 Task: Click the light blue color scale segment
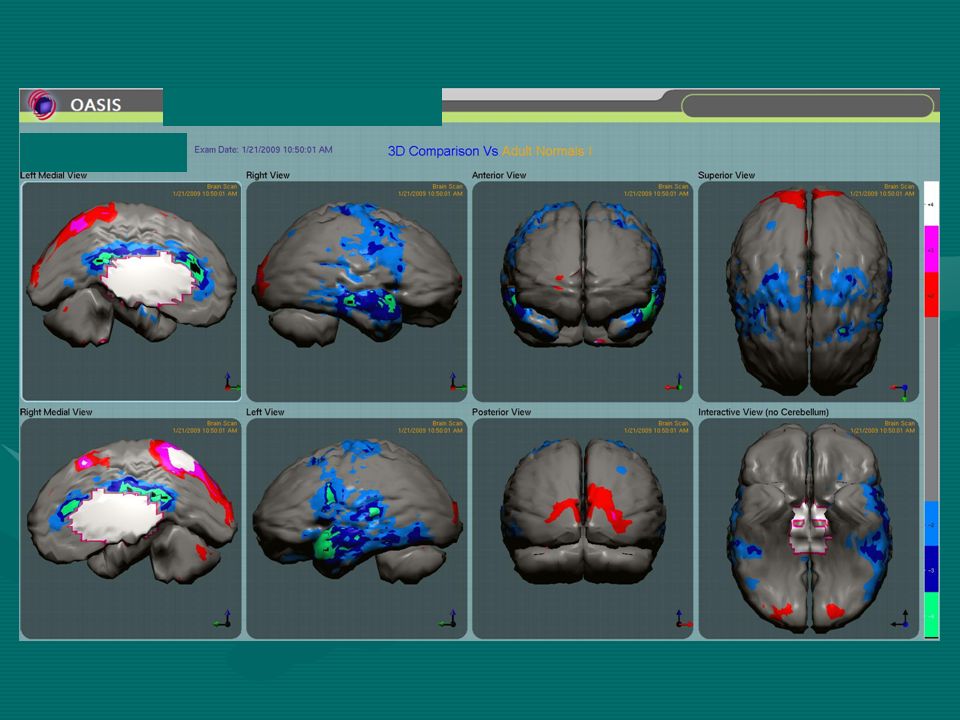[931, 524]
